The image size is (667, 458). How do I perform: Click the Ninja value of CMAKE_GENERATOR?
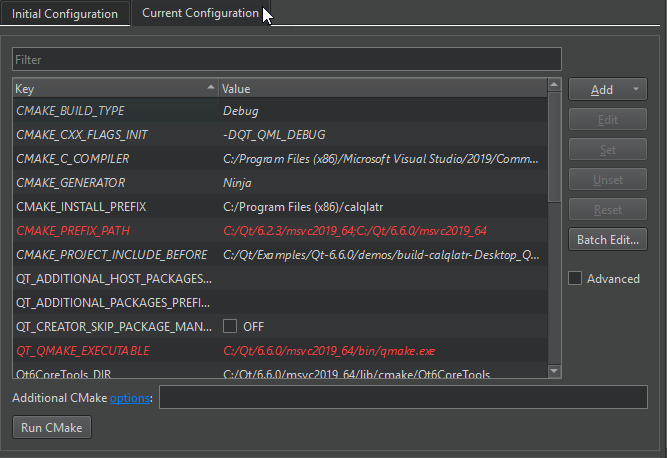click(237, 183)
